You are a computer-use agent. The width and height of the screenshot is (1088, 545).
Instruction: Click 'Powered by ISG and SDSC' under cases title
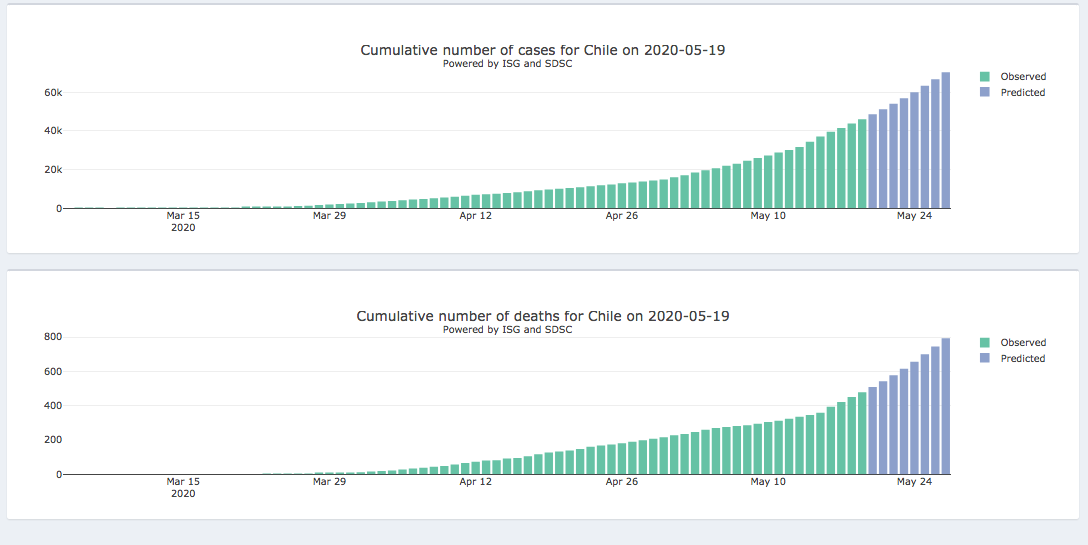click(x=507, y=64)
